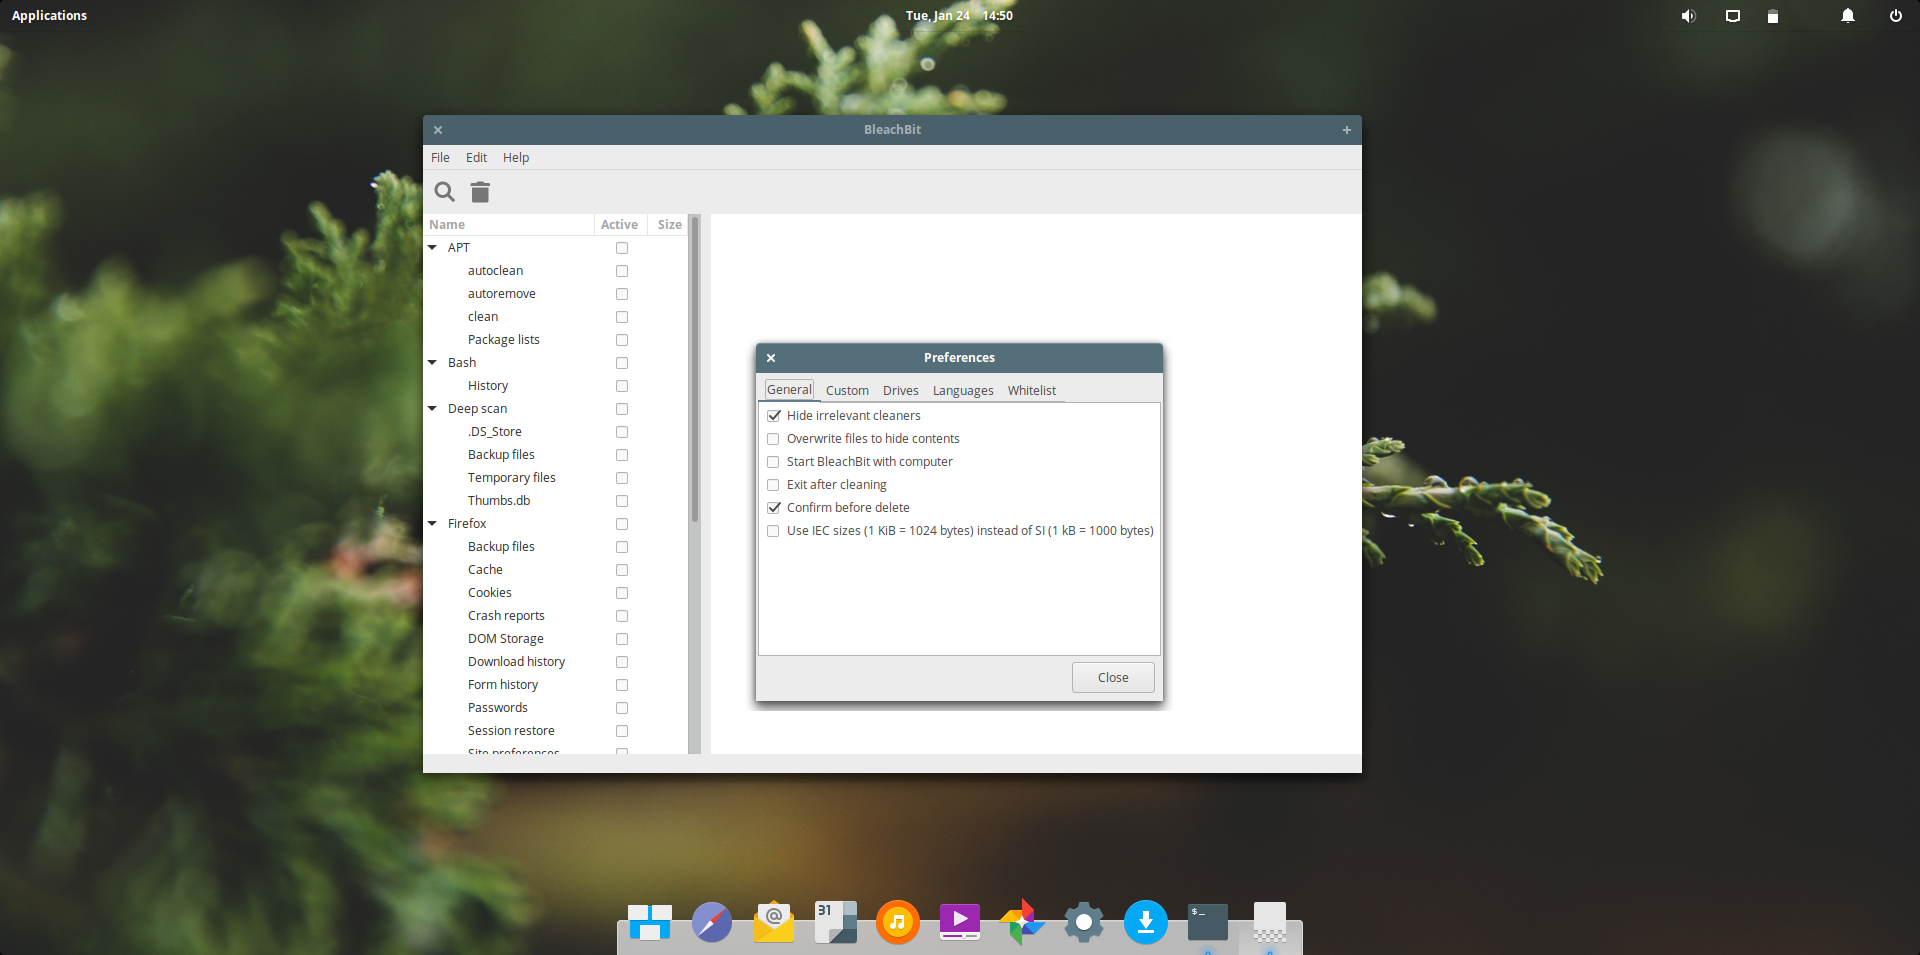This screenshot has height=955, width=1920.
Task: Collapse the Deep scan tree group
Action: pos(433,409)
